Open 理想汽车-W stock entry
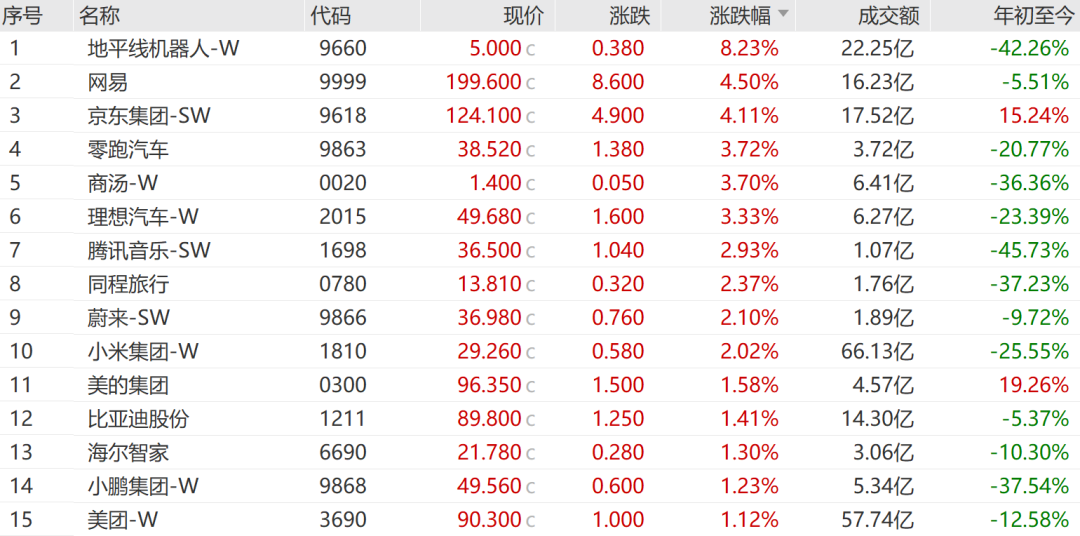The height and width of the screenshot is (536, 1080). [x=540, y=217]
